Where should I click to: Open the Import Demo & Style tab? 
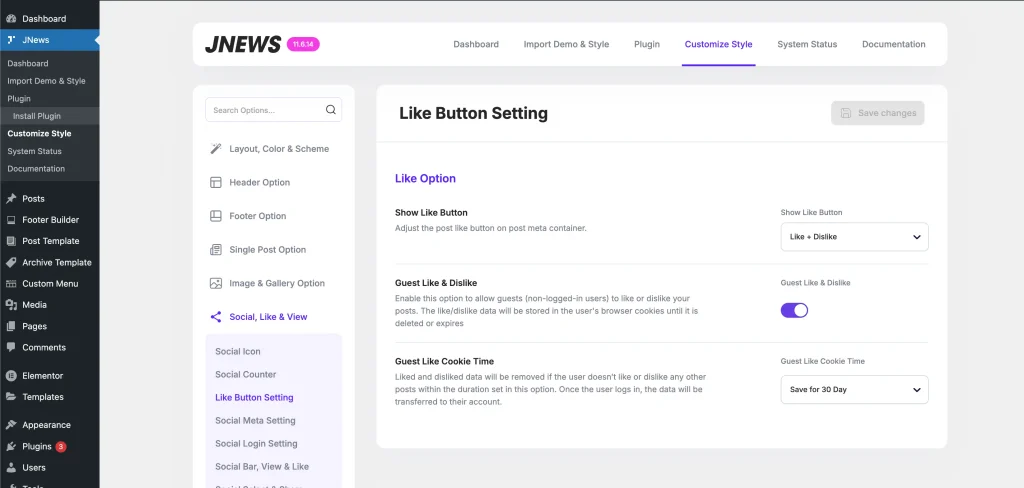[x=566, y=44]
